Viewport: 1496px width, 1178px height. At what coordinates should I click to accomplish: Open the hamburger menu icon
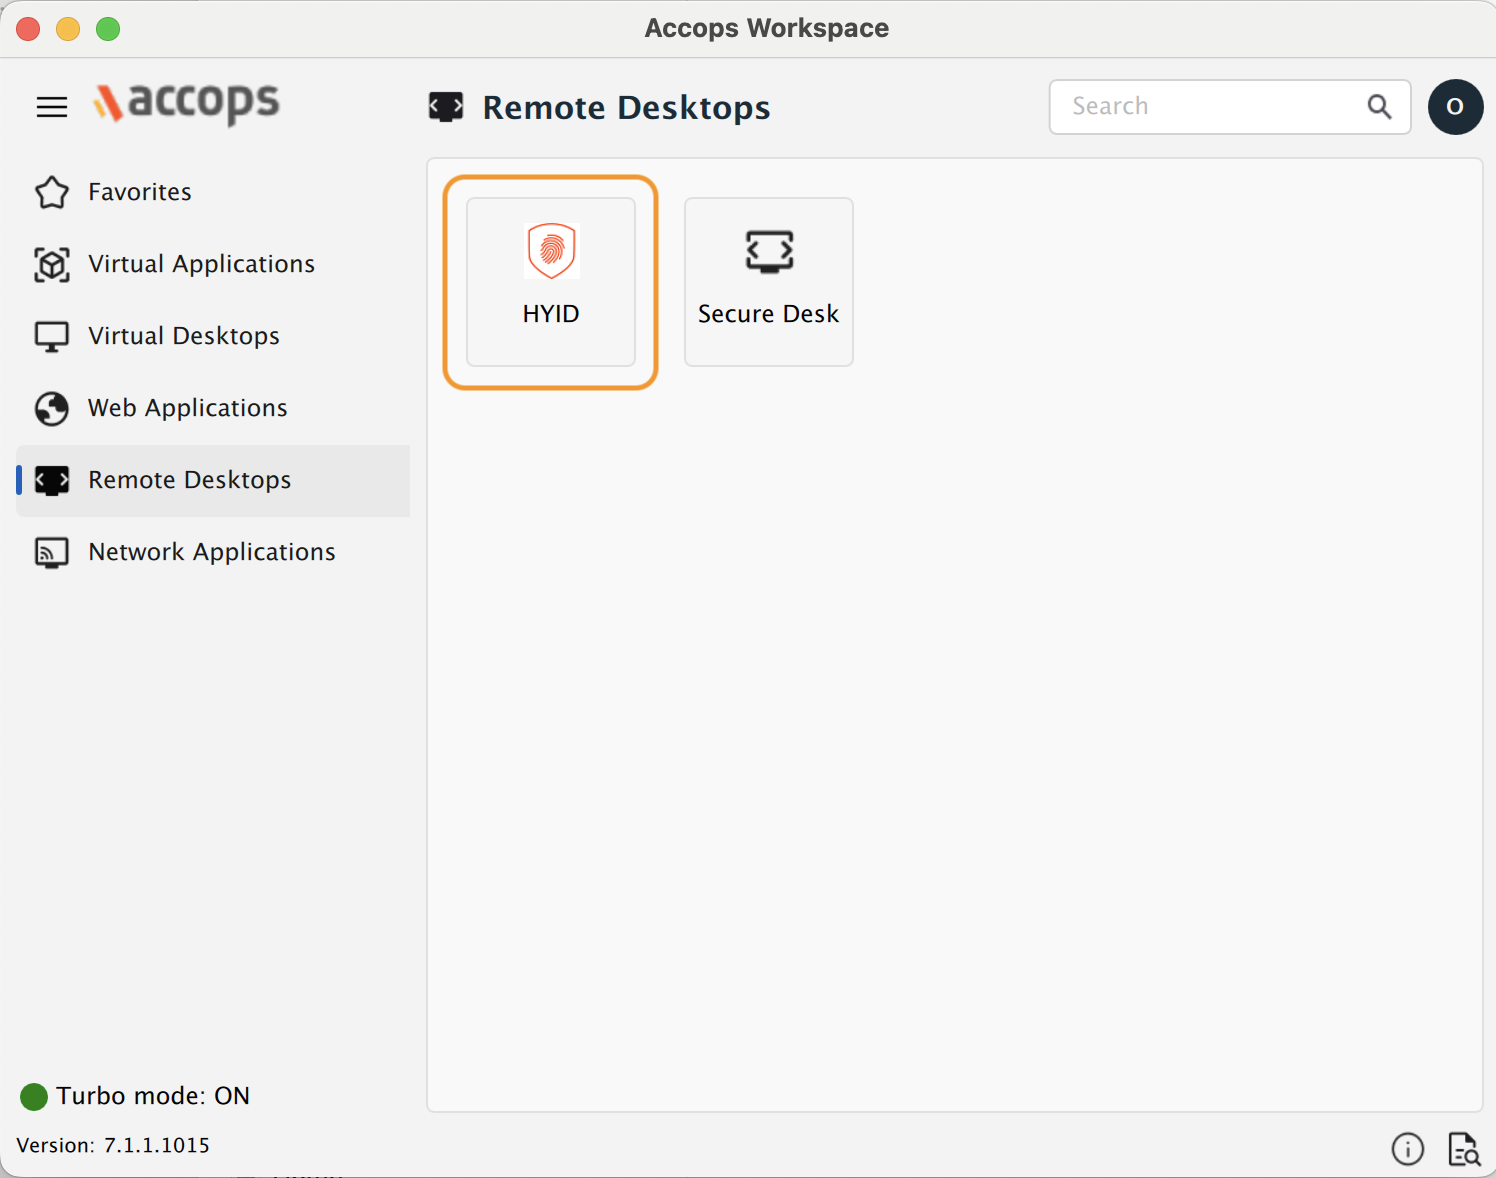52,107
